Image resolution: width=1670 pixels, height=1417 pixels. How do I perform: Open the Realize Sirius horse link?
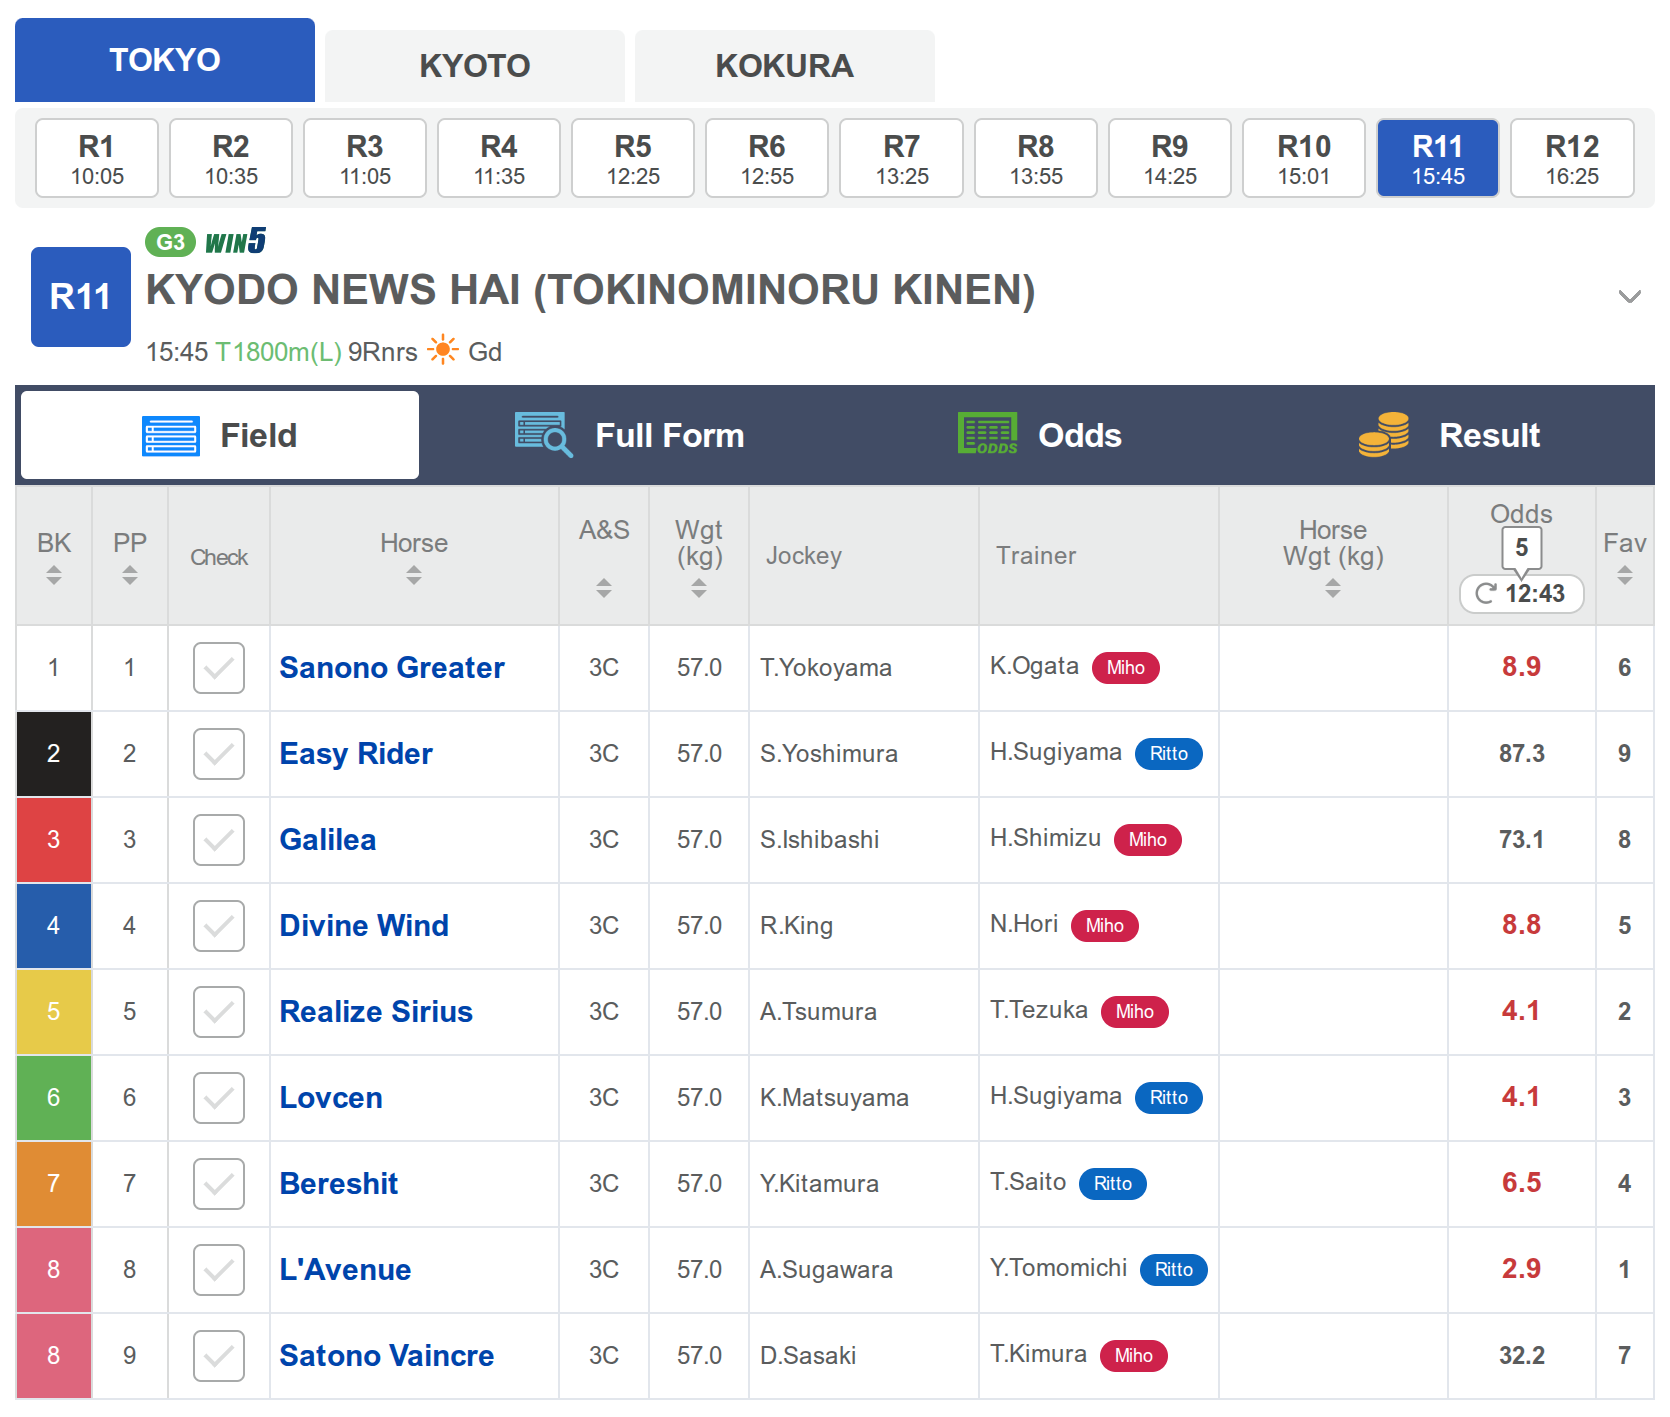376,1012
